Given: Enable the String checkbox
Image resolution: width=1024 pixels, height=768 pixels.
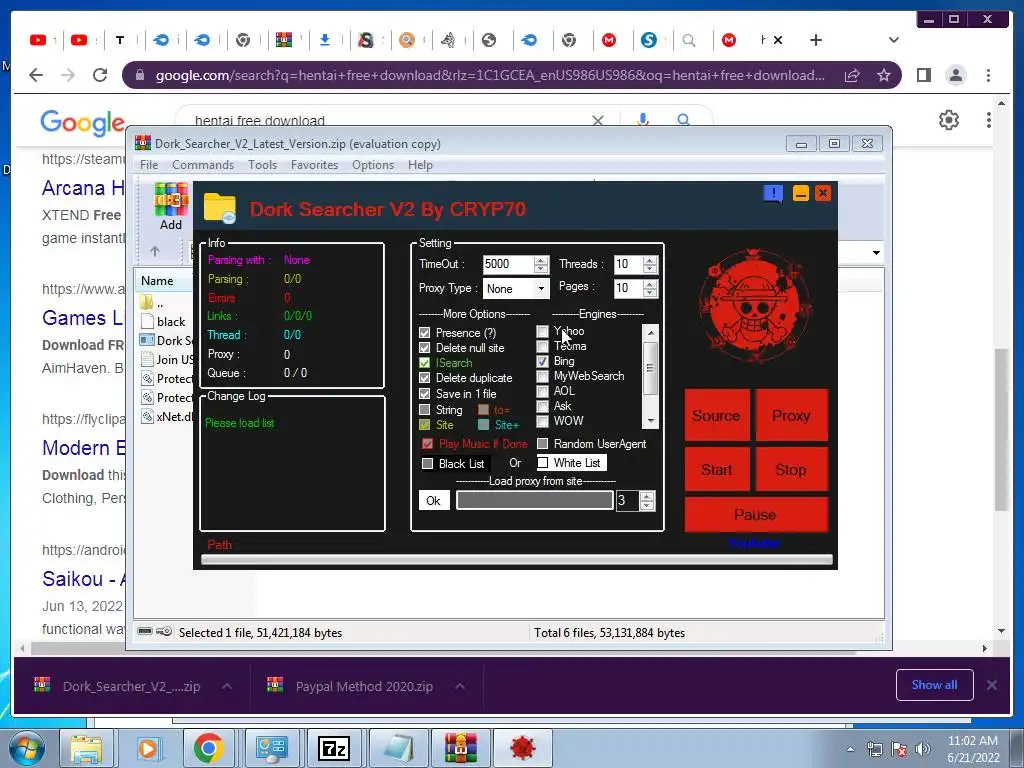Looking at the screenshot, I should (424, 409).
